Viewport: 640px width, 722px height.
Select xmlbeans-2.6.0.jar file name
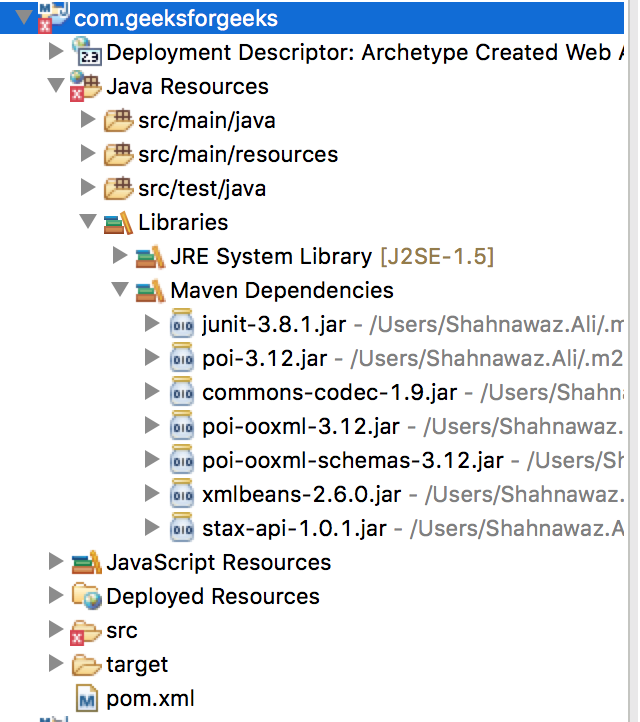[x=302, y=495]
